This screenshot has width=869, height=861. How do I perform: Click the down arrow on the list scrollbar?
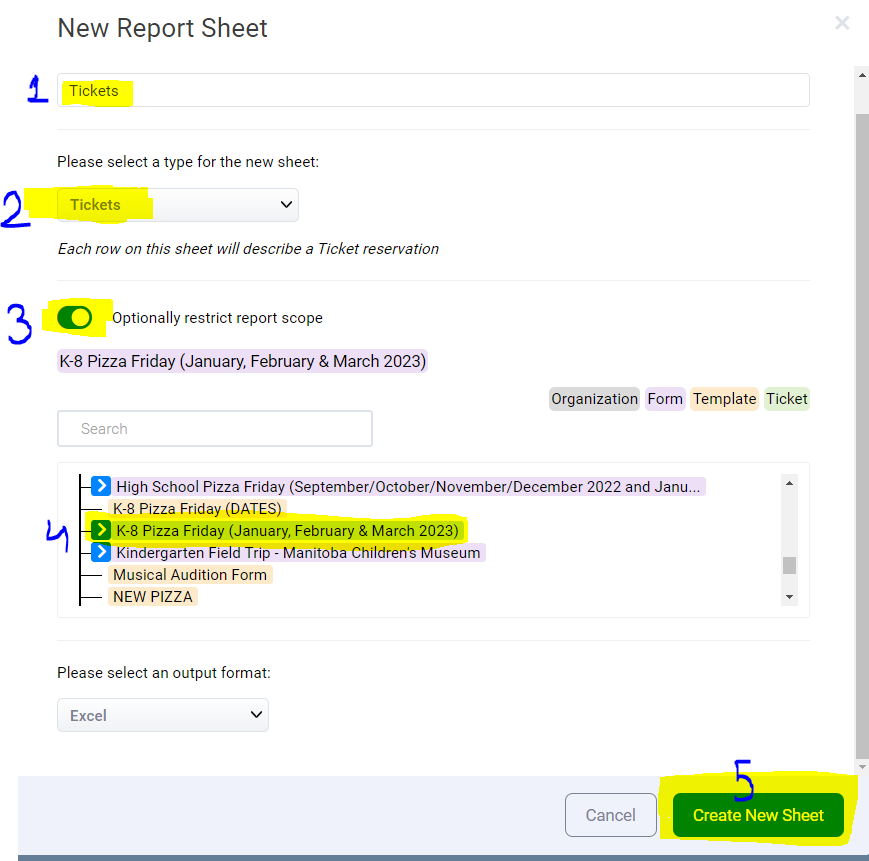click(789, 597)
